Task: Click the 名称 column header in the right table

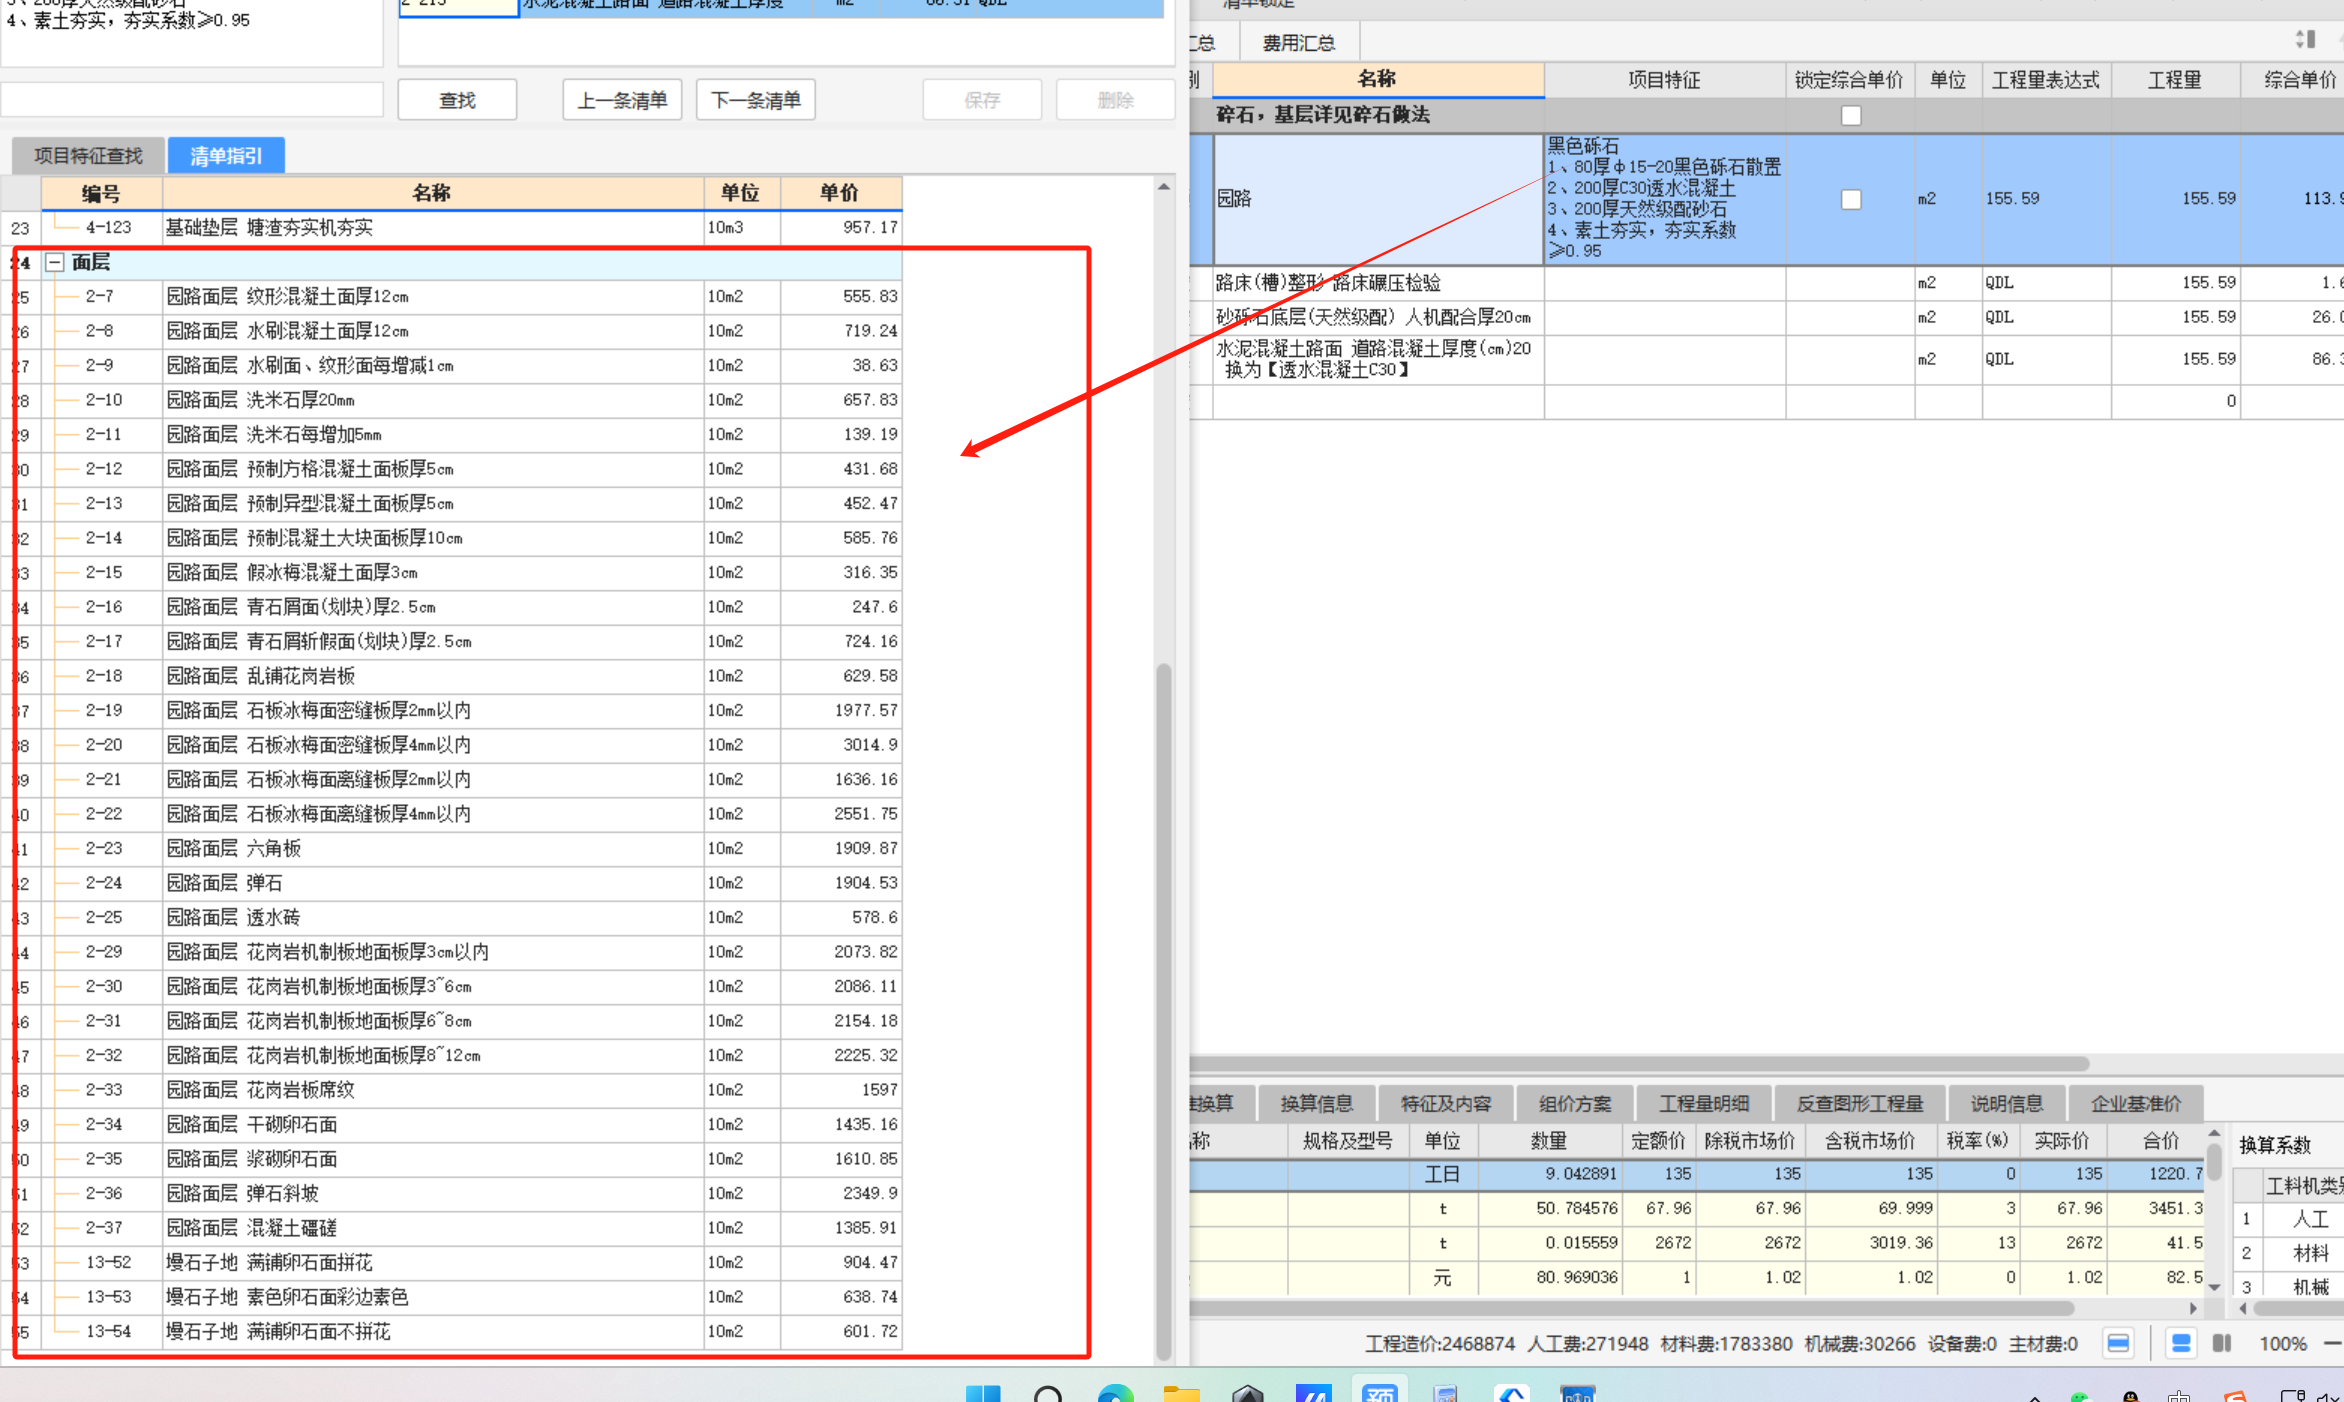Action: tap(1377, 79)
